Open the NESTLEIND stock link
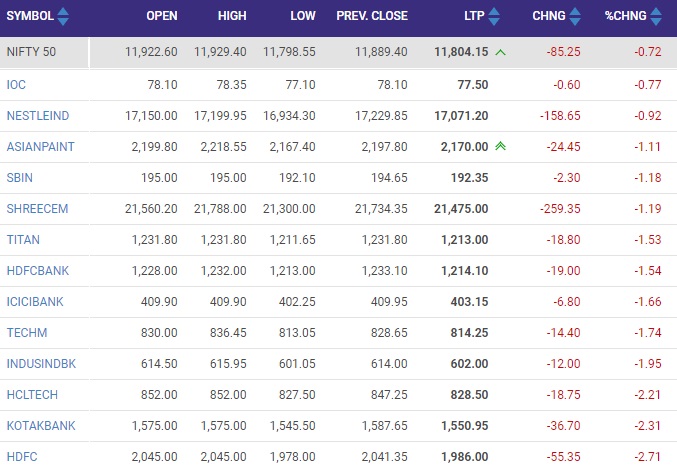 coord(38,116)
